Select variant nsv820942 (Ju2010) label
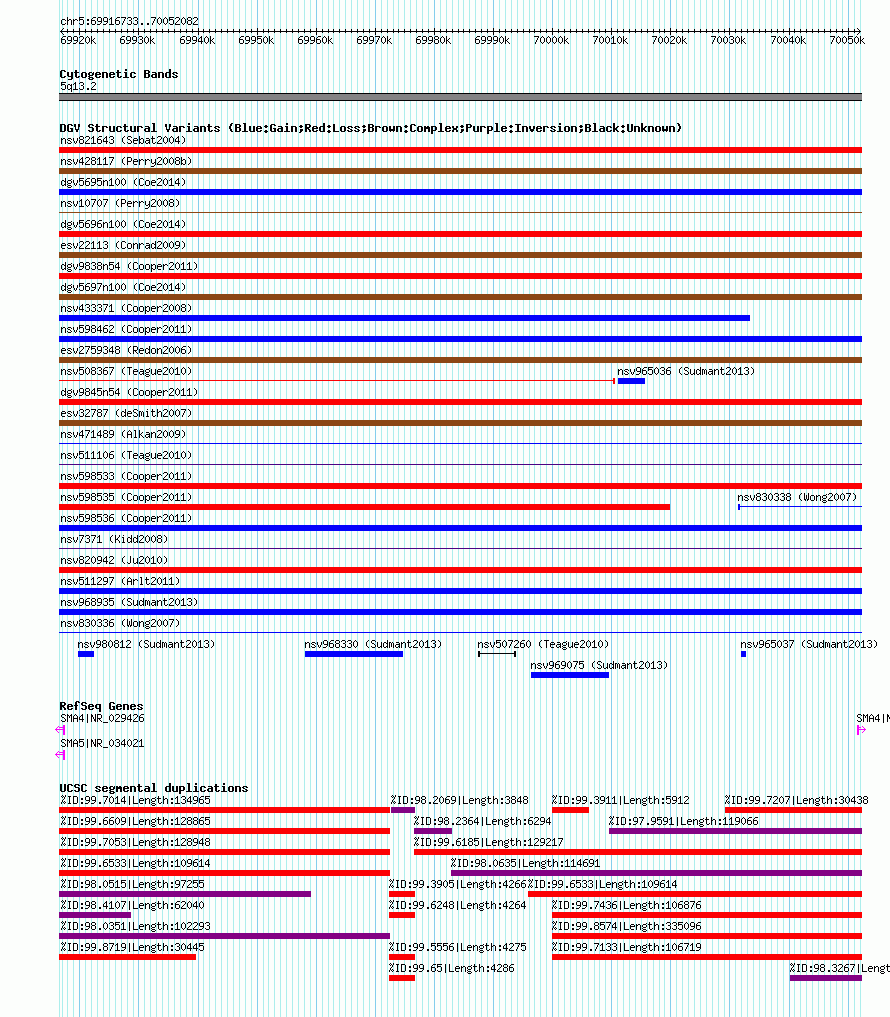The width and height of the screenshot is (890, 1017). coord(114,560)
